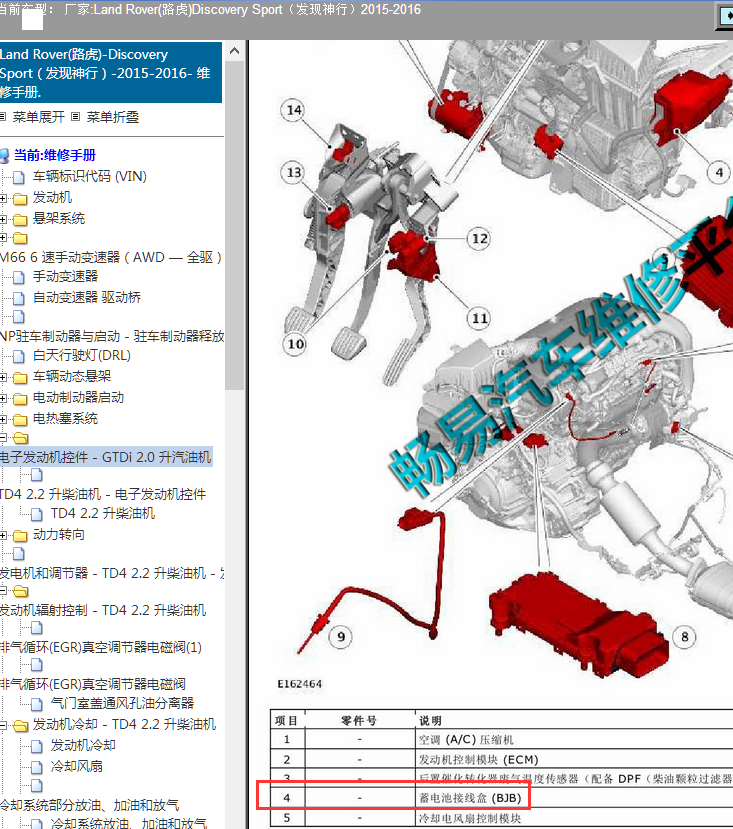
Task: Click document icon beside TD4 2.2 升柴油机
Action: point(36,514)
